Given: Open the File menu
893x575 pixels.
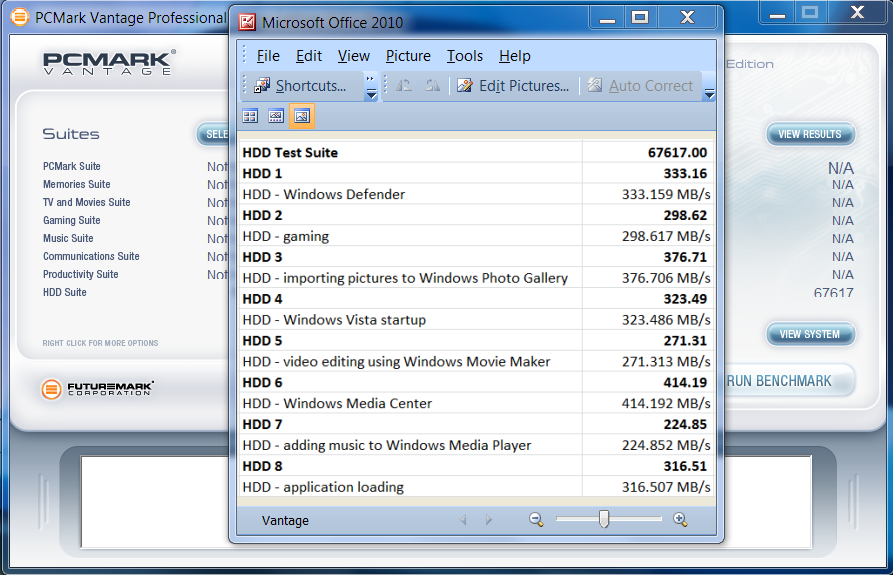Looking at the screenshot, I should click(x=268, y=56).
